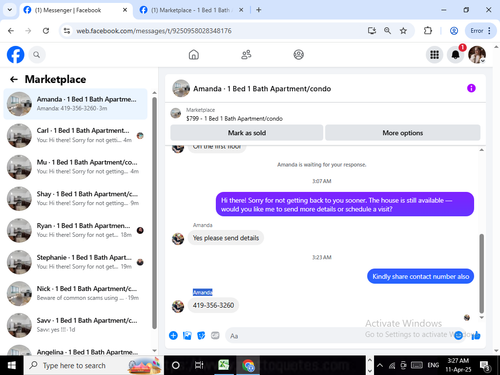The width and height of the screenshot is (500, 375).
Task: Switch to the Messenger Facebook browser tab
Action: click(76, 10)
